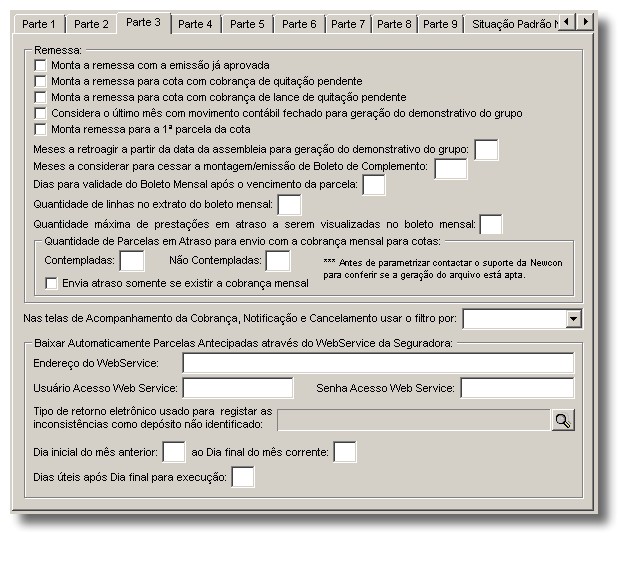Switch to the Parte 1 tab
Viewport: 618px width, 564px height.
pos(39,24)
